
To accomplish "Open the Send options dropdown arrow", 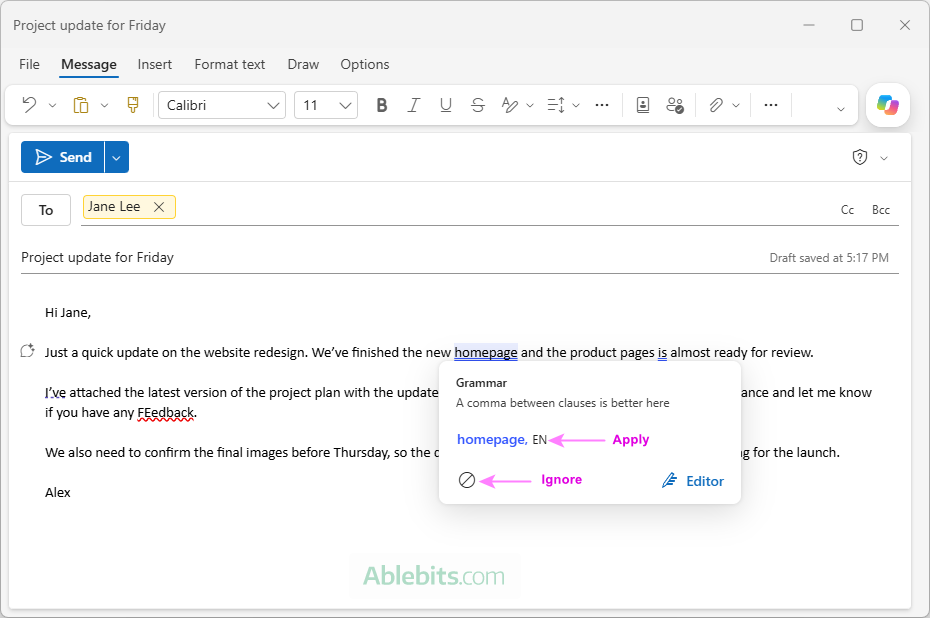I will click(117, 157).
